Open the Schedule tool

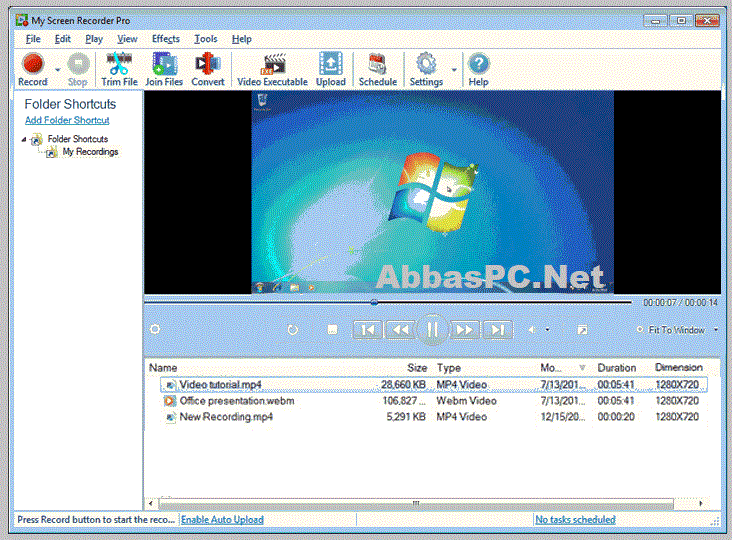(x=377, y=70)
